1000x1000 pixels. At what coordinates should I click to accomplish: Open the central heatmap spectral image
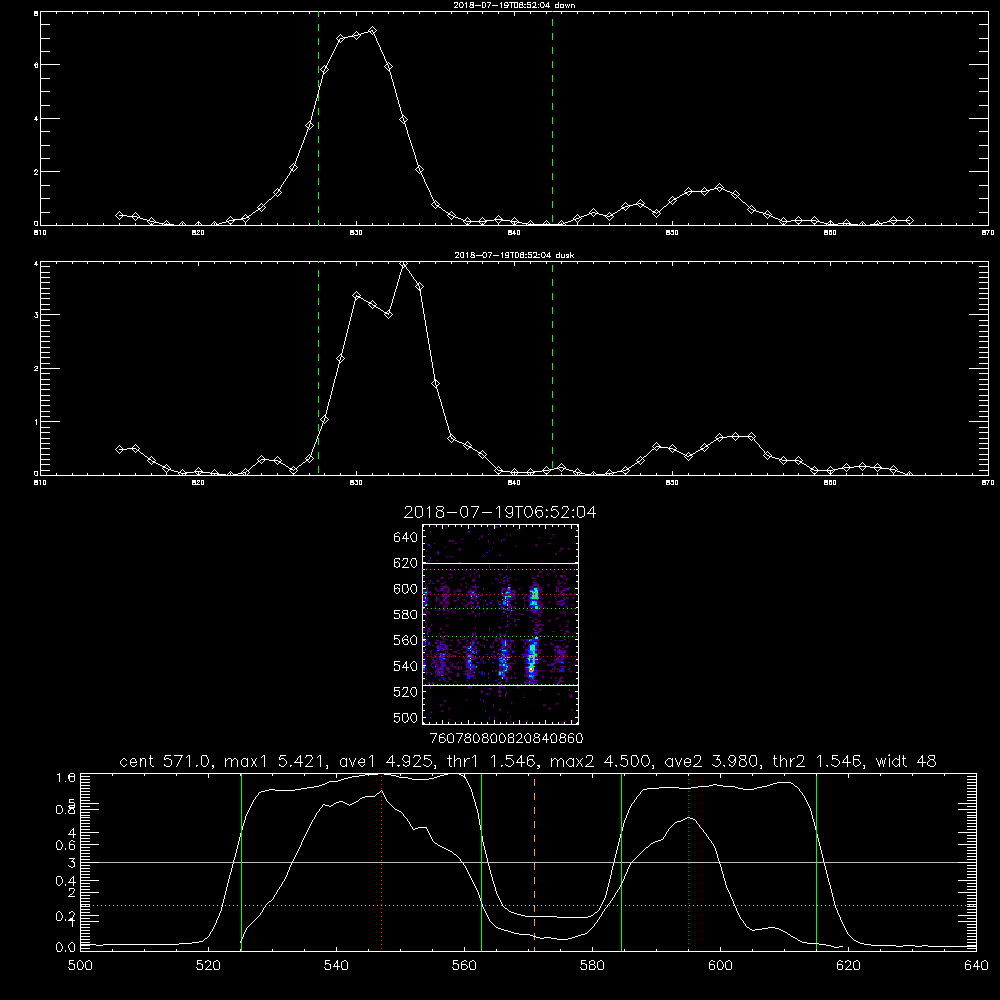(x=501, y=624)
